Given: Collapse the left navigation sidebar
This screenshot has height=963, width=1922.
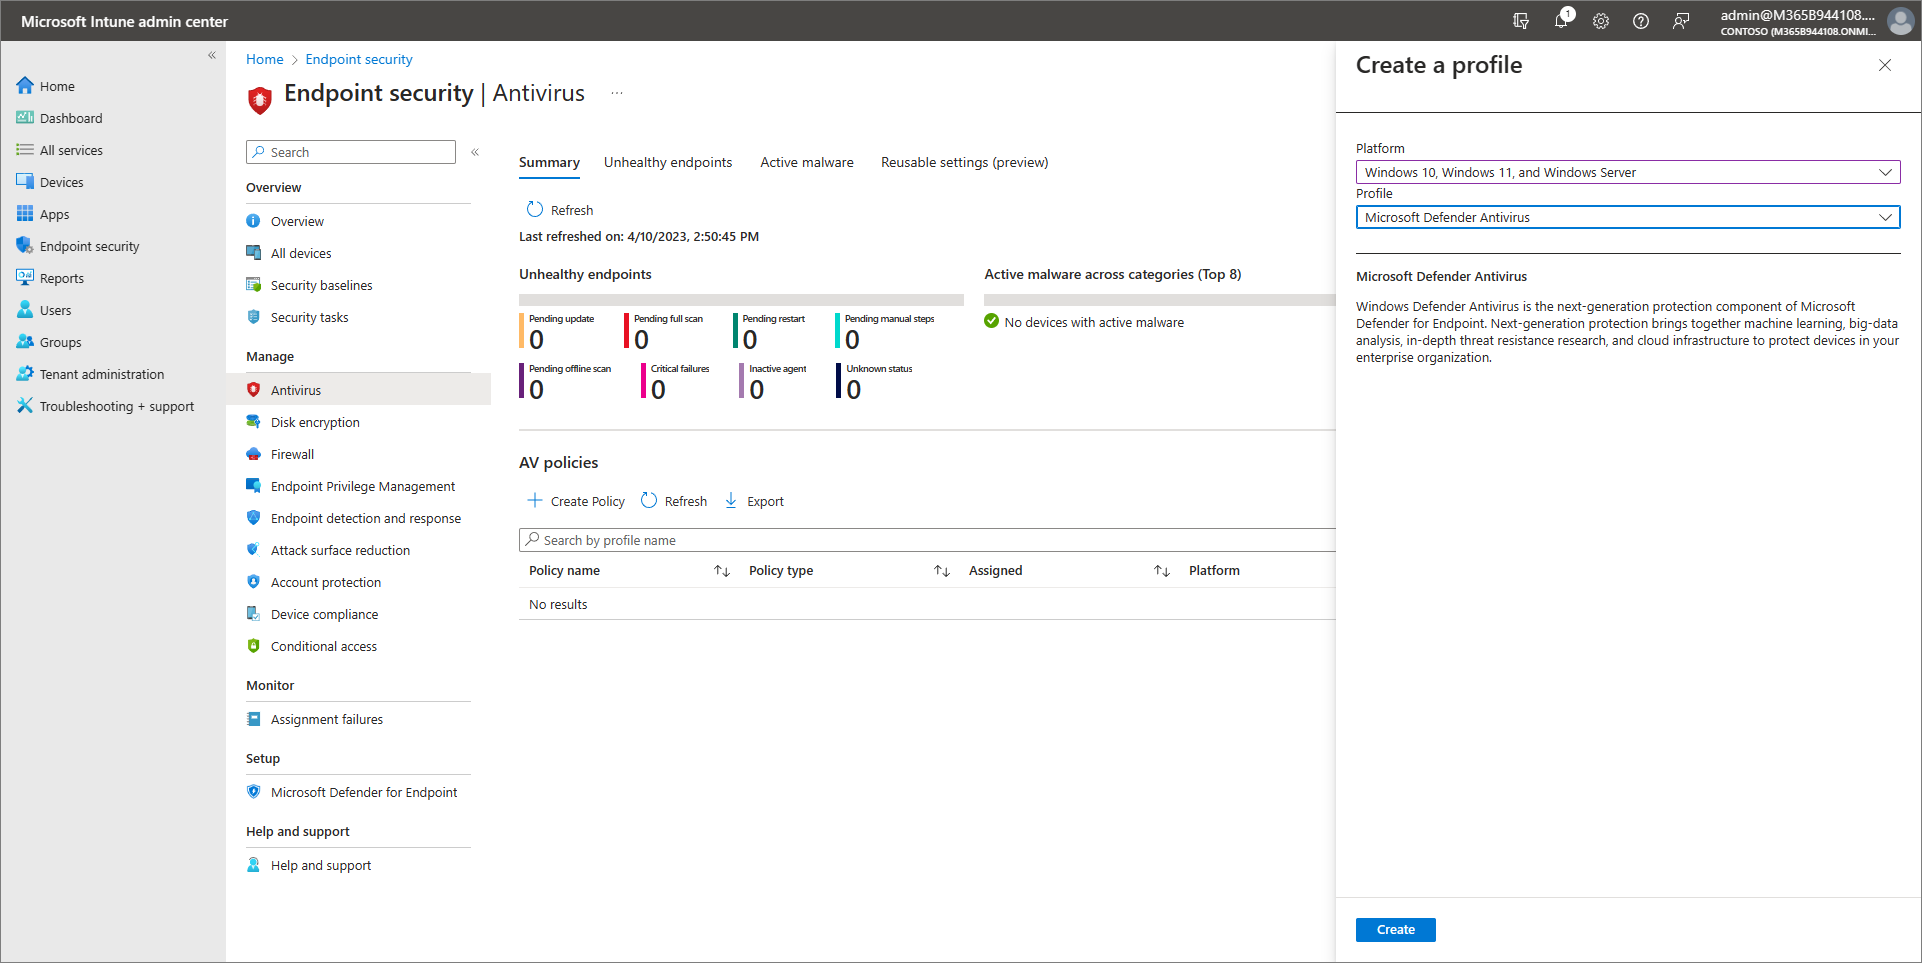Looking at the screenshot, I should tap(212, 56).
